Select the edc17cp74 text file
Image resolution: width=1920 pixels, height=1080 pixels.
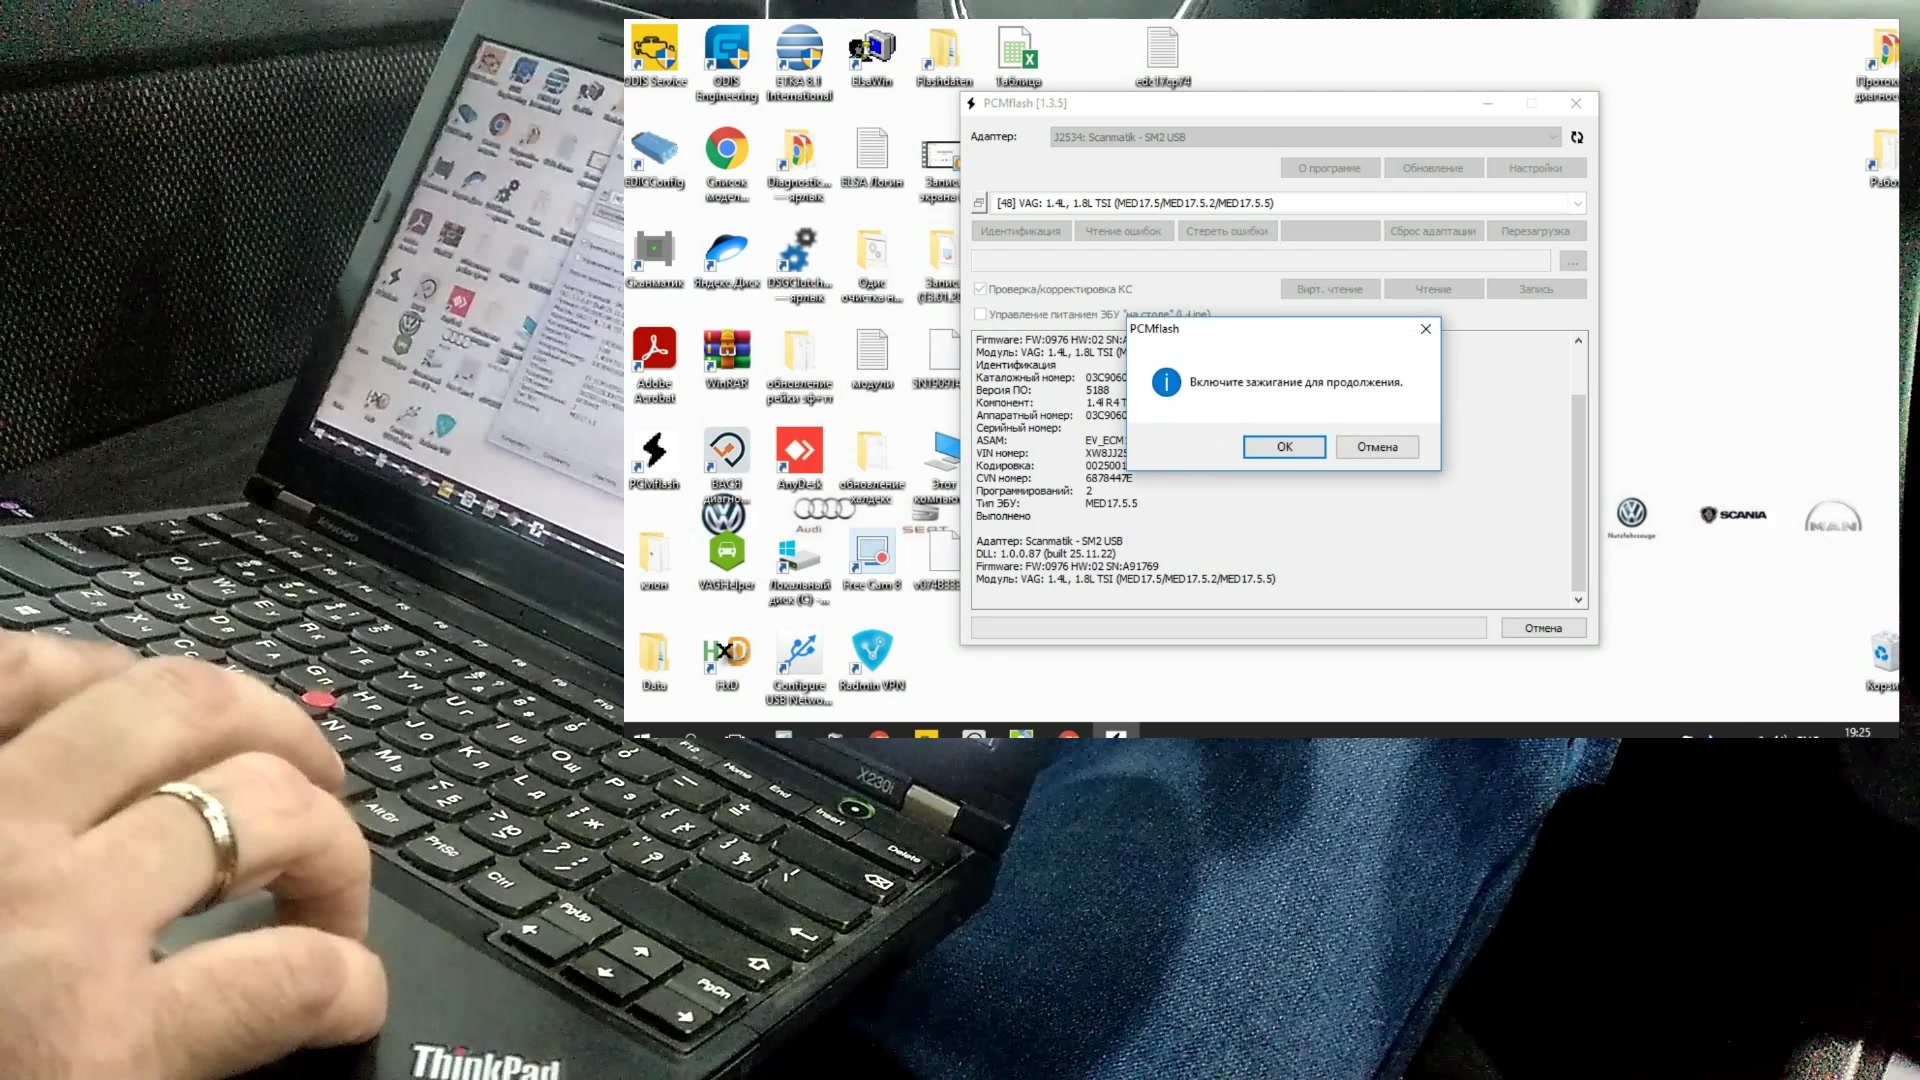tap(1163, 55)
